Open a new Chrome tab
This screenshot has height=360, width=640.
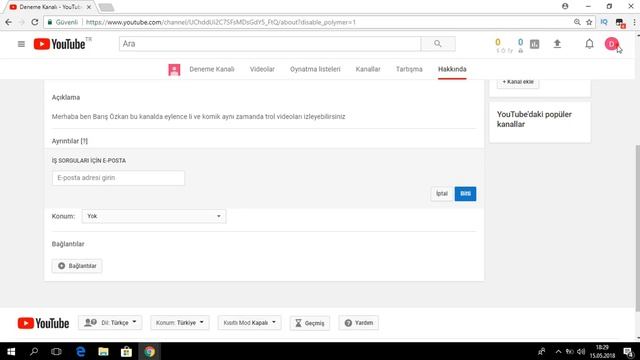(106, 7)
